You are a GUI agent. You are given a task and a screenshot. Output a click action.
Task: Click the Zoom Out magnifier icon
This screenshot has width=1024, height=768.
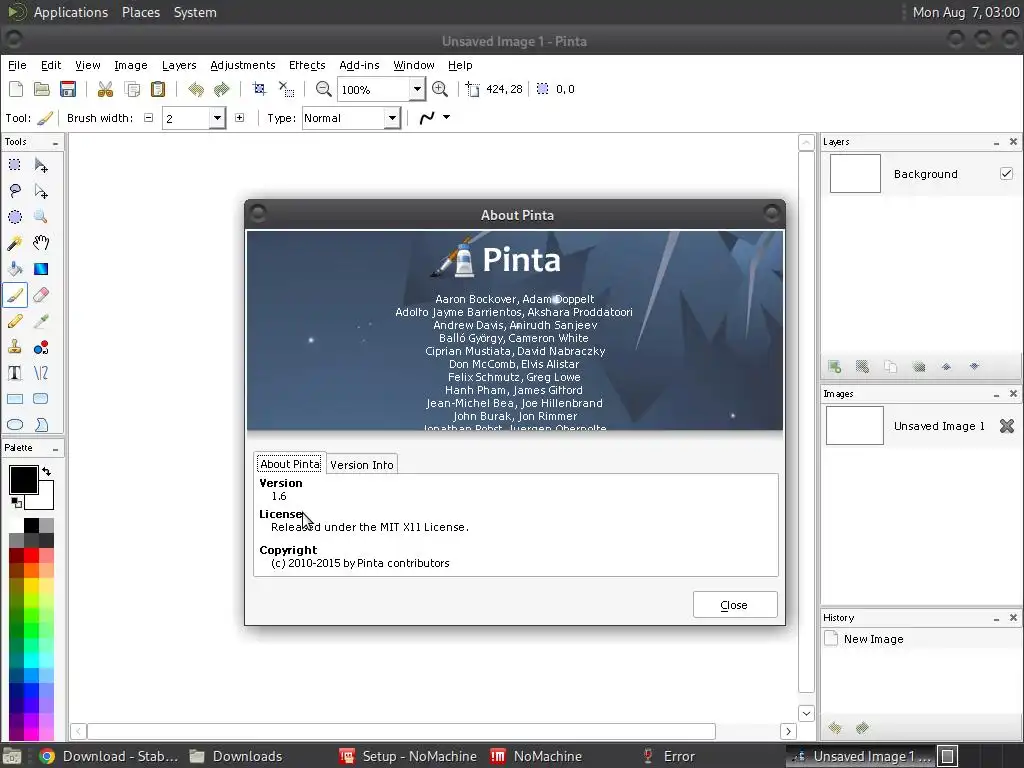pos(323,89)
